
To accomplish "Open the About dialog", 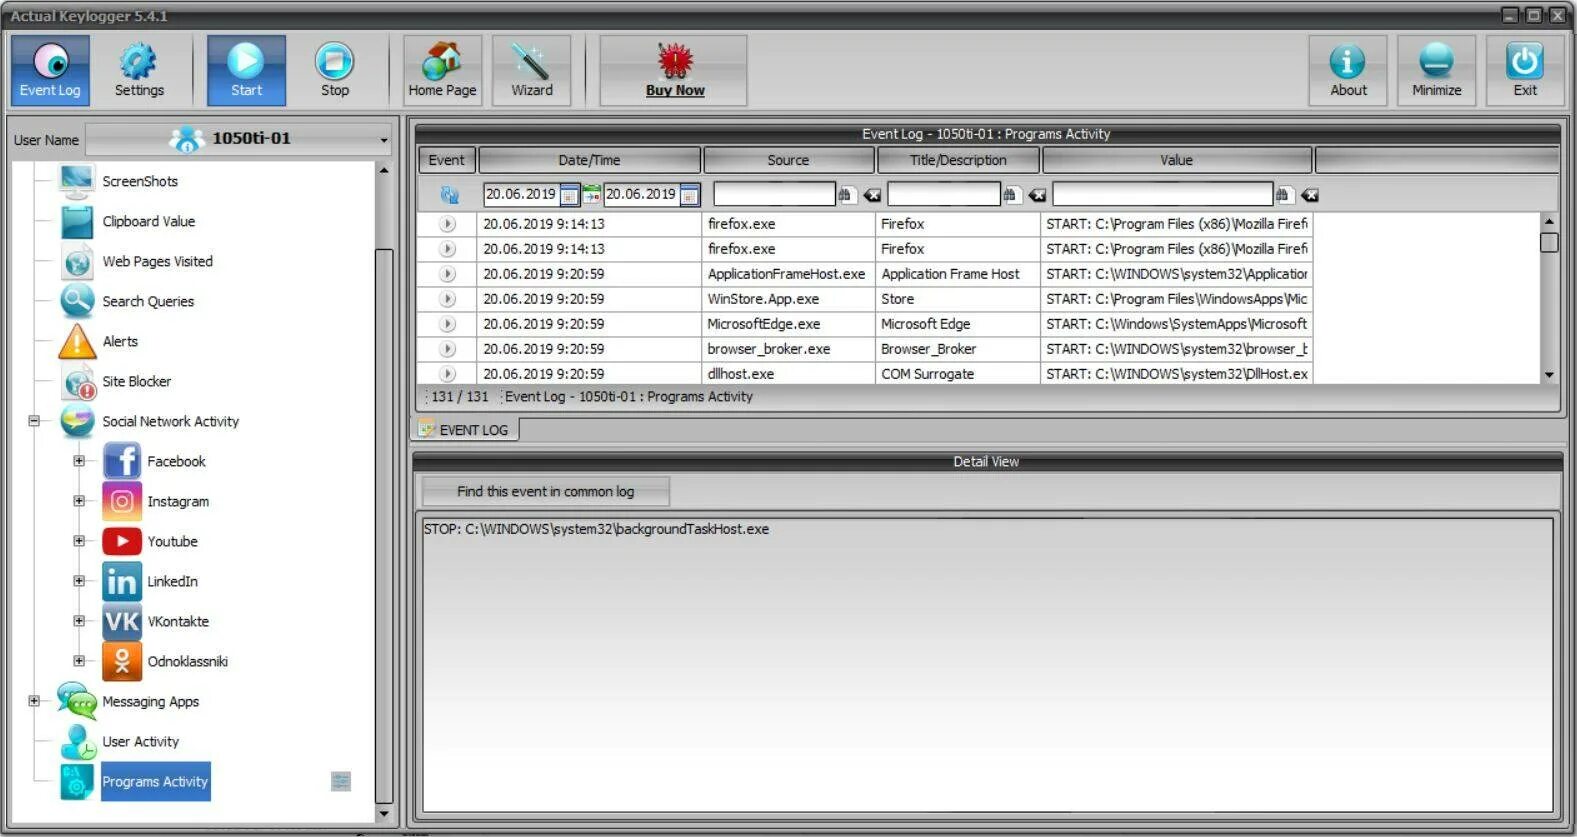I will point(1348,70).
